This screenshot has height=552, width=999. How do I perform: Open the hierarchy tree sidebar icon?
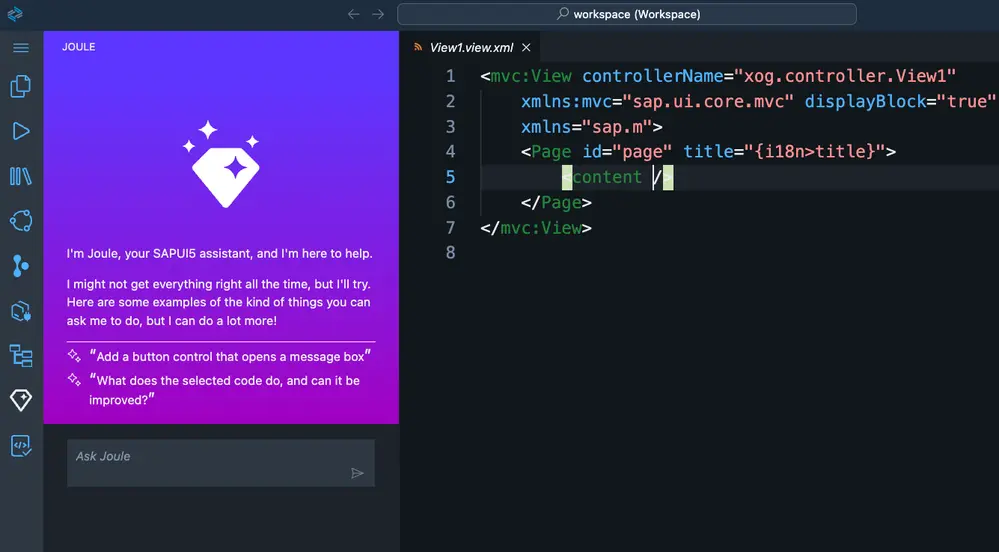(21, 356)
